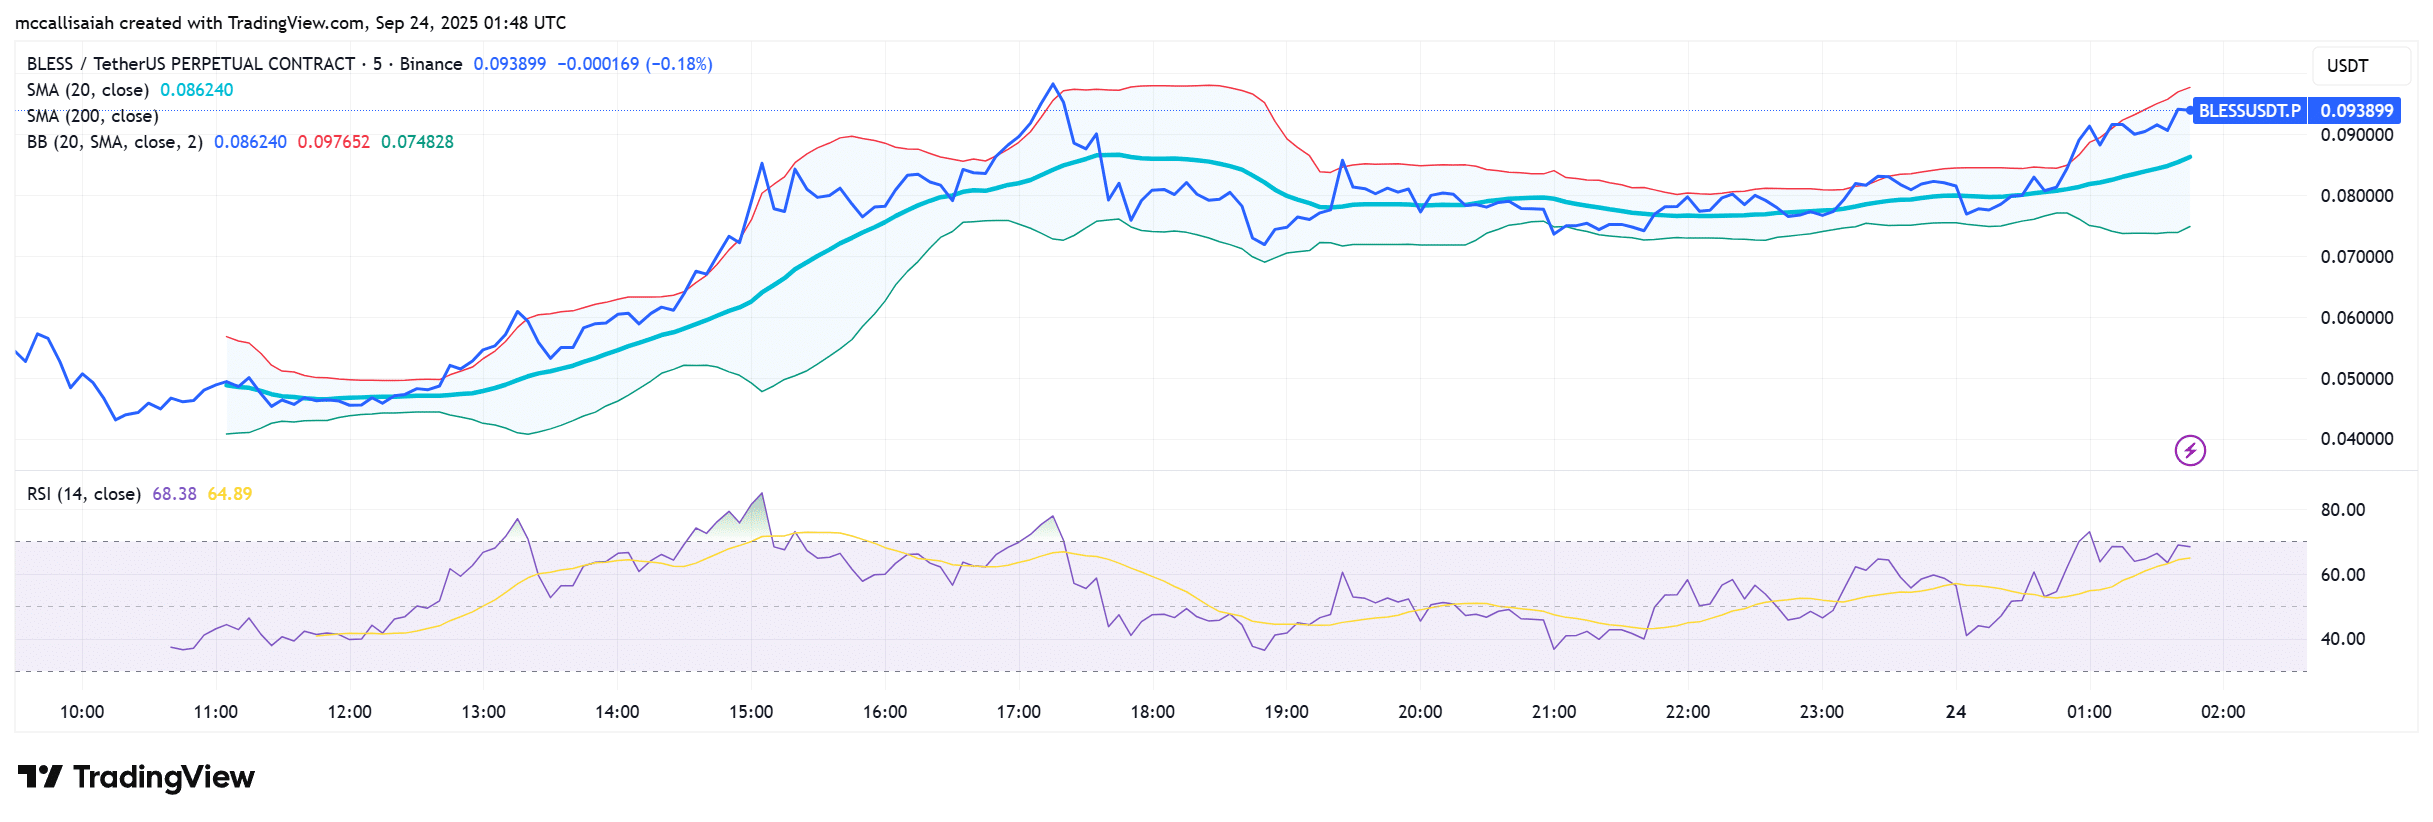Image resolution: width=2433 pixels, height=822 pixels.
Task: Click the BLESSUSDT.P price line label
Action: 2249,111
